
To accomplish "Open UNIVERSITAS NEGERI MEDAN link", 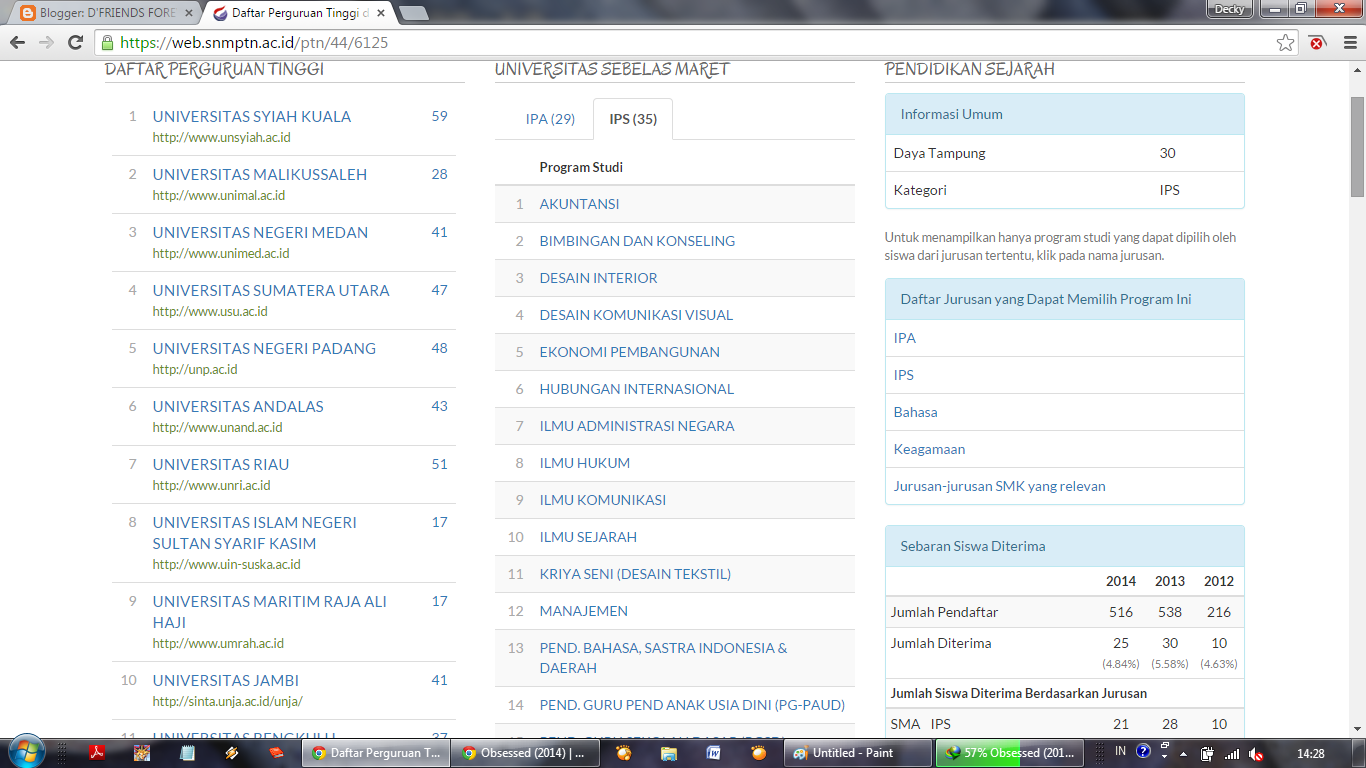I will click(260, 232).
